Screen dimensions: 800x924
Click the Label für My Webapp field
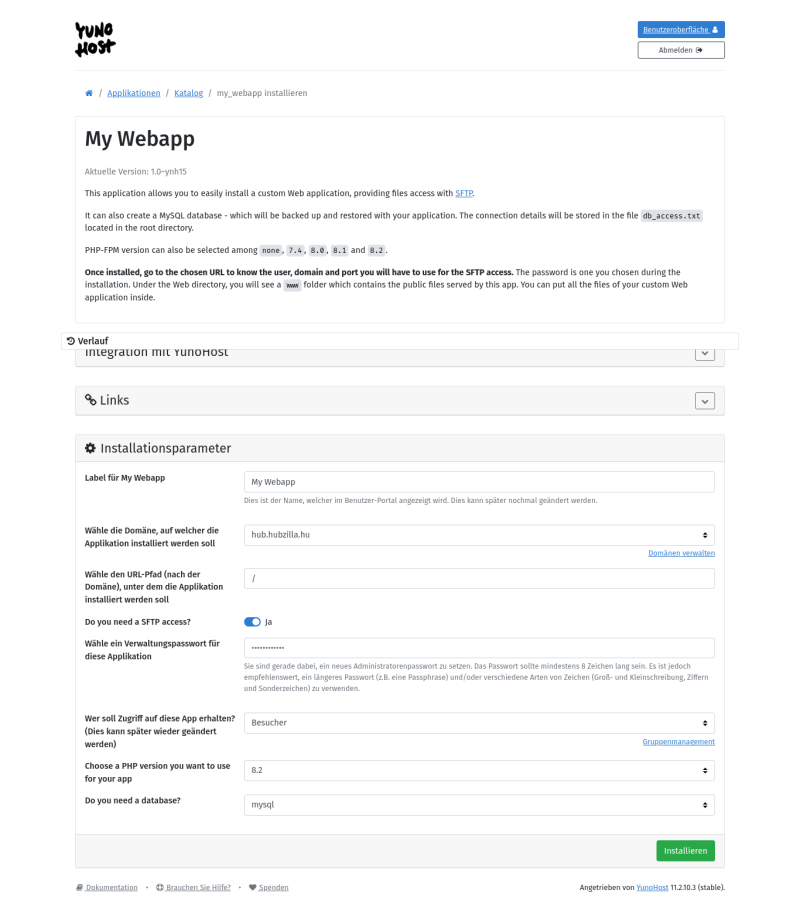(479, 482)
